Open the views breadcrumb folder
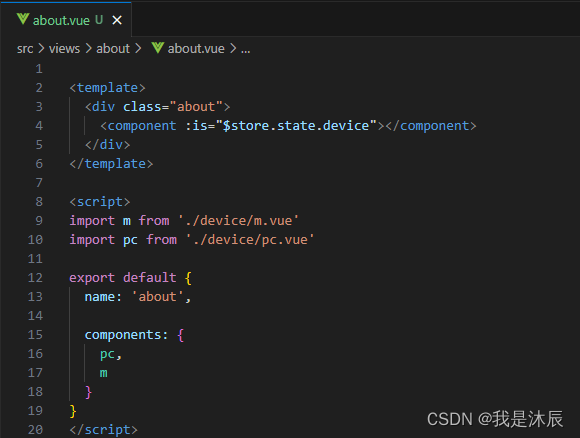This screenshot has height=438, width=580. 64,48
